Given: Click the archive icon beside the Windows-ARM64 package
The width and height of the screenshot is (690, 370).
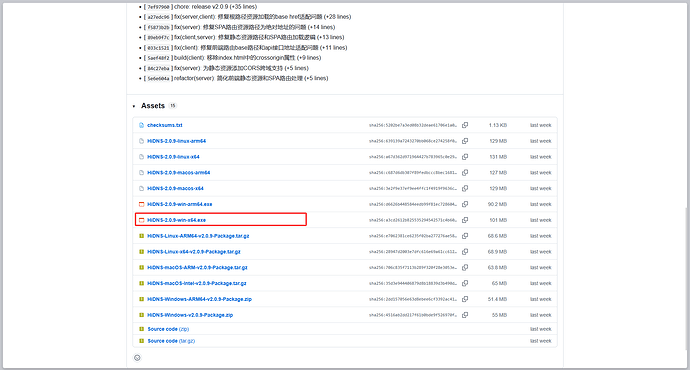Looking at the screenshot, I should click(x=141, y=299).
